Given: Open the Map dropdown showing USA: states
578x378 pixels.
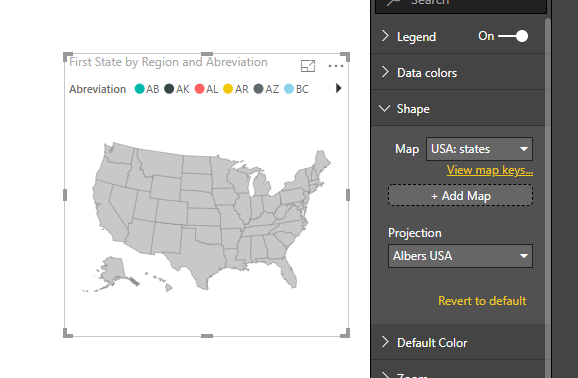Looking at the screenshot, I should pos(479,149).
